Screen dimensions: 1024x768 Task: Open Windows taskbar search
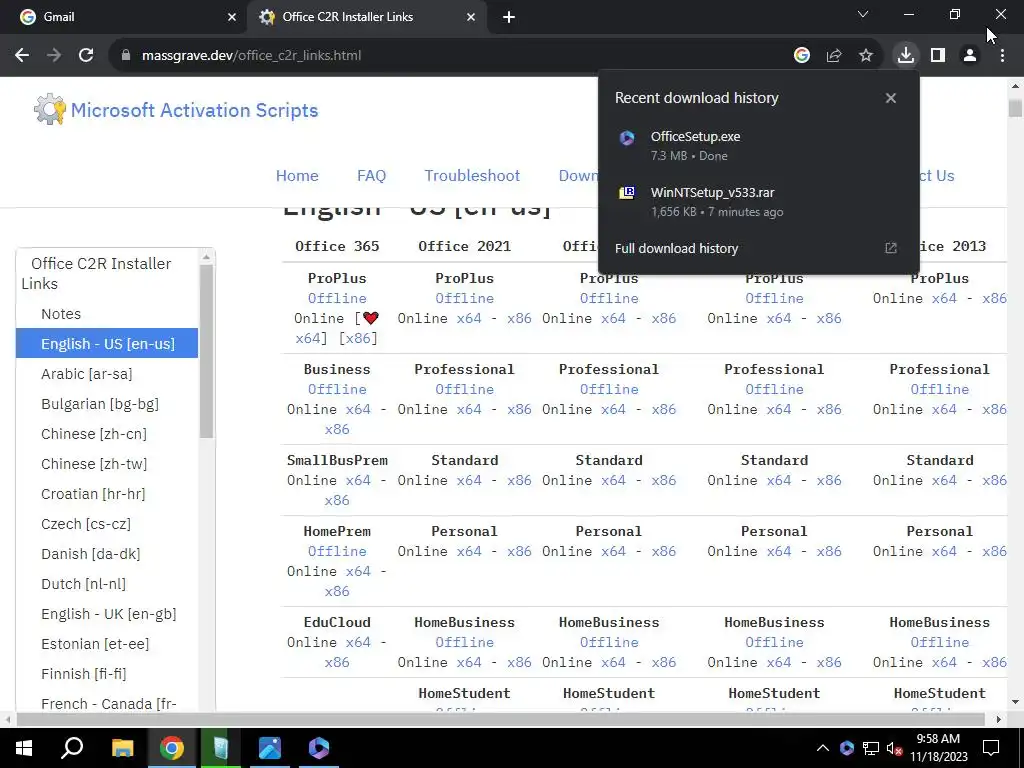tap(72, 748)
